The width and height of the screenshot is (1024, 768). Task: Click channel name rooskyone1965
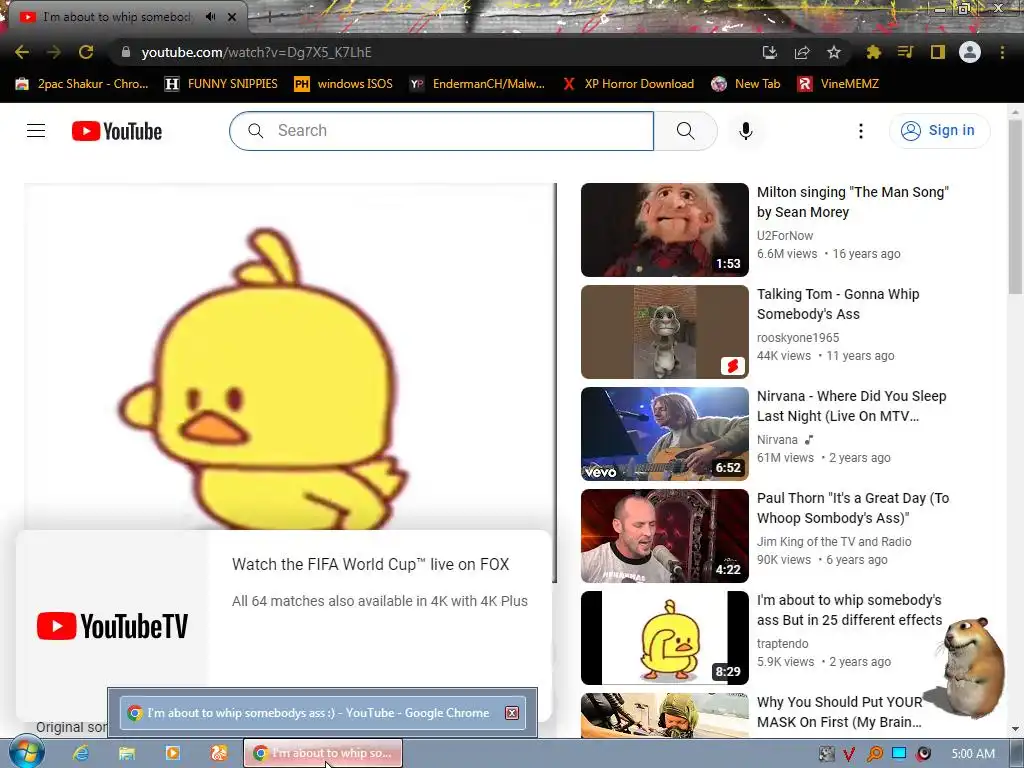click(798, 338)
